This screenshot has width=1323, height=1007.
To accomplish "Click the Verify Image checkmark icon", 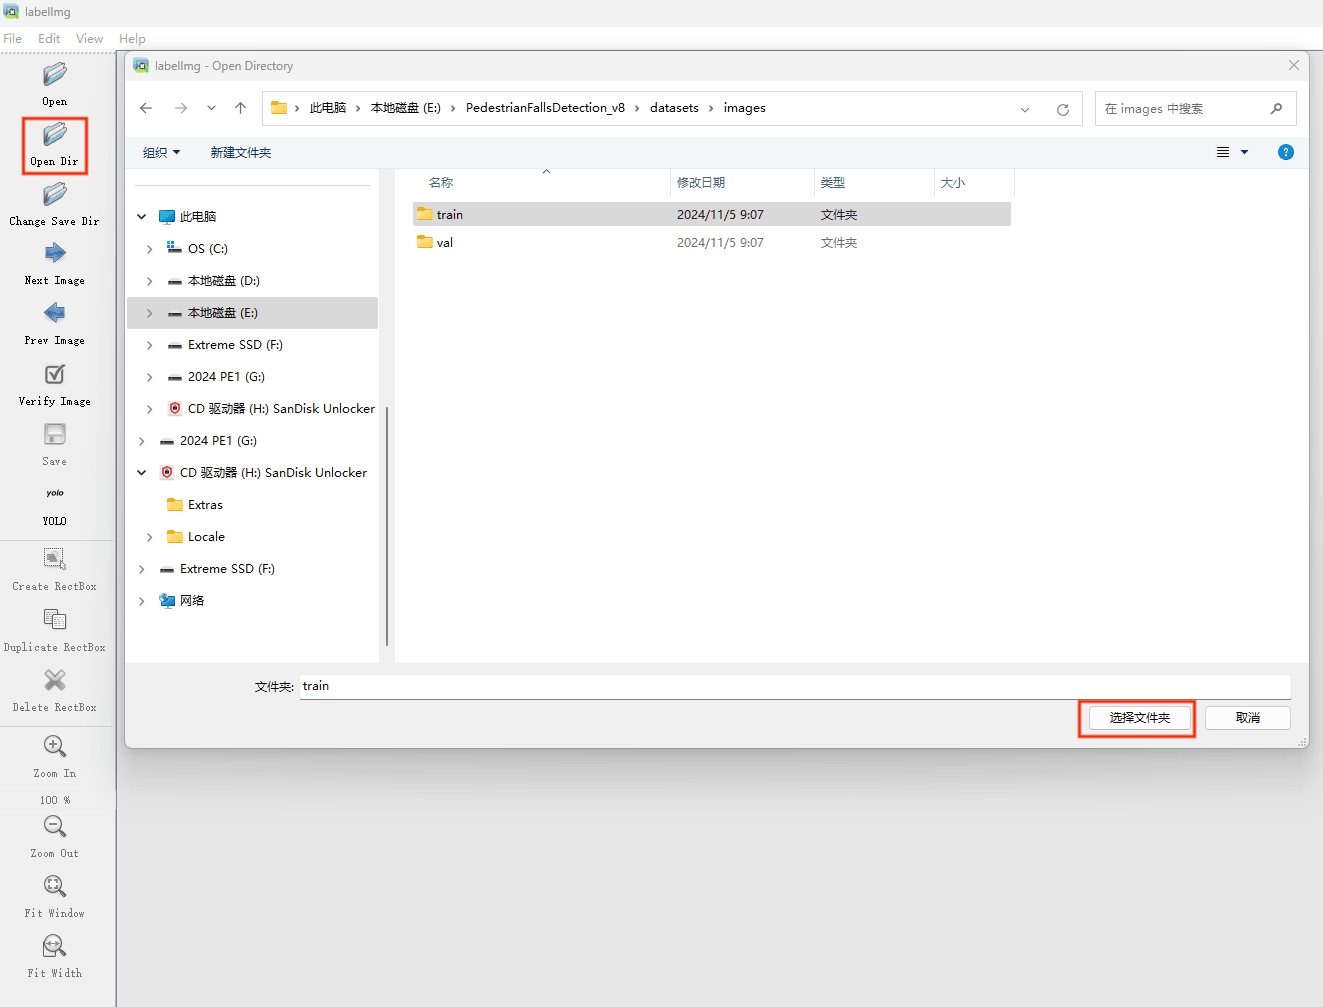I will coord(55,374).
